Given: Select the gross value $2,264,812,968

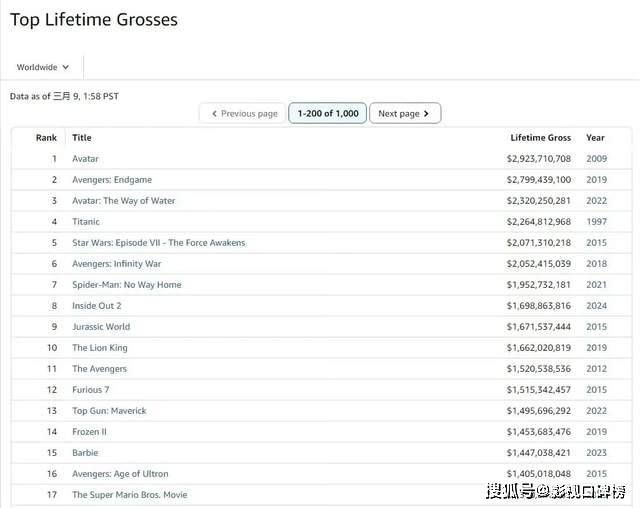Looking at the screenshot, I should coord(539,222).
